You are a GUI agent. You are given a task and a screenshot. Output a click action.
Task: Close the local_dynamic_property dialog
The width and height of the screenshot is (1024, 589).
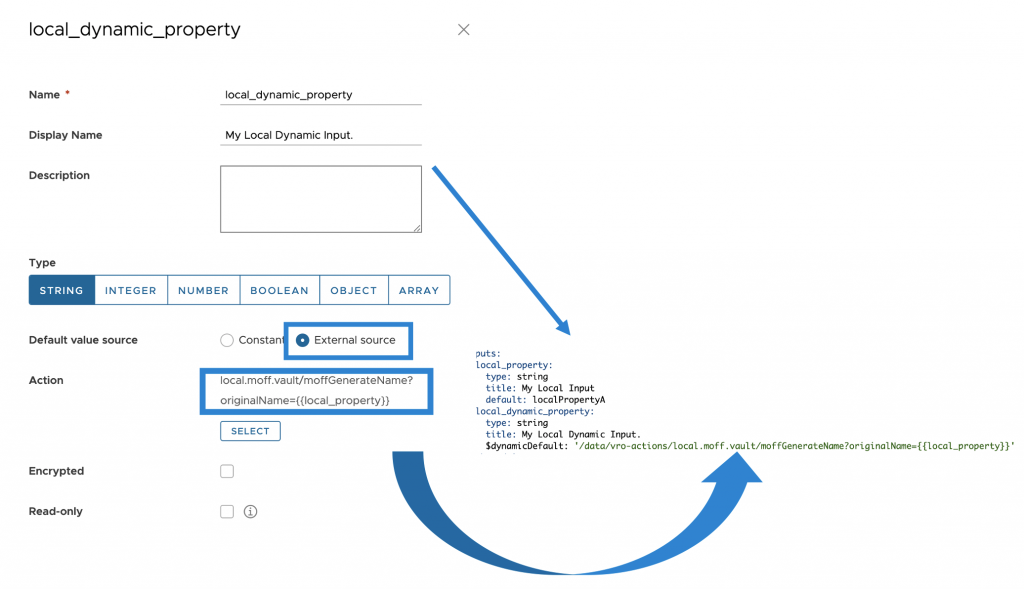pos(464,29)
